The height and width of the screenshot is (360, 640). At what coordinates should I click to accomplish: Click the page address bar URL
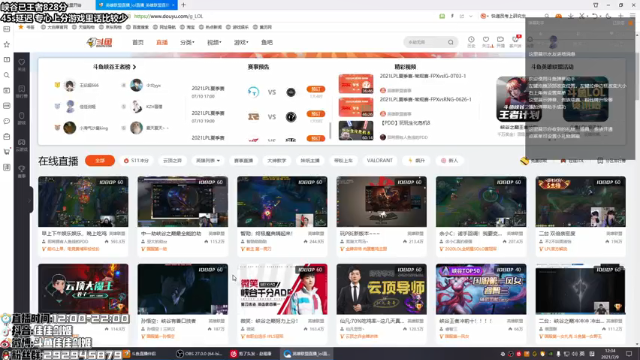(168, 16)
